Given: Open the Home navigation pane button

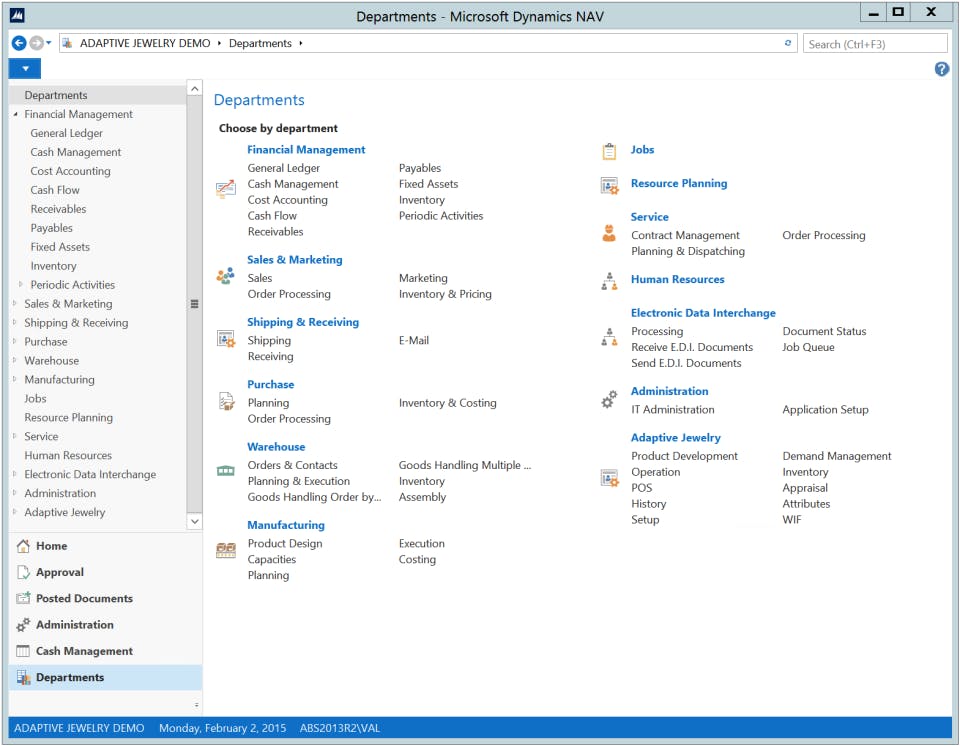Looking at the screenshot, I should 51,546.
